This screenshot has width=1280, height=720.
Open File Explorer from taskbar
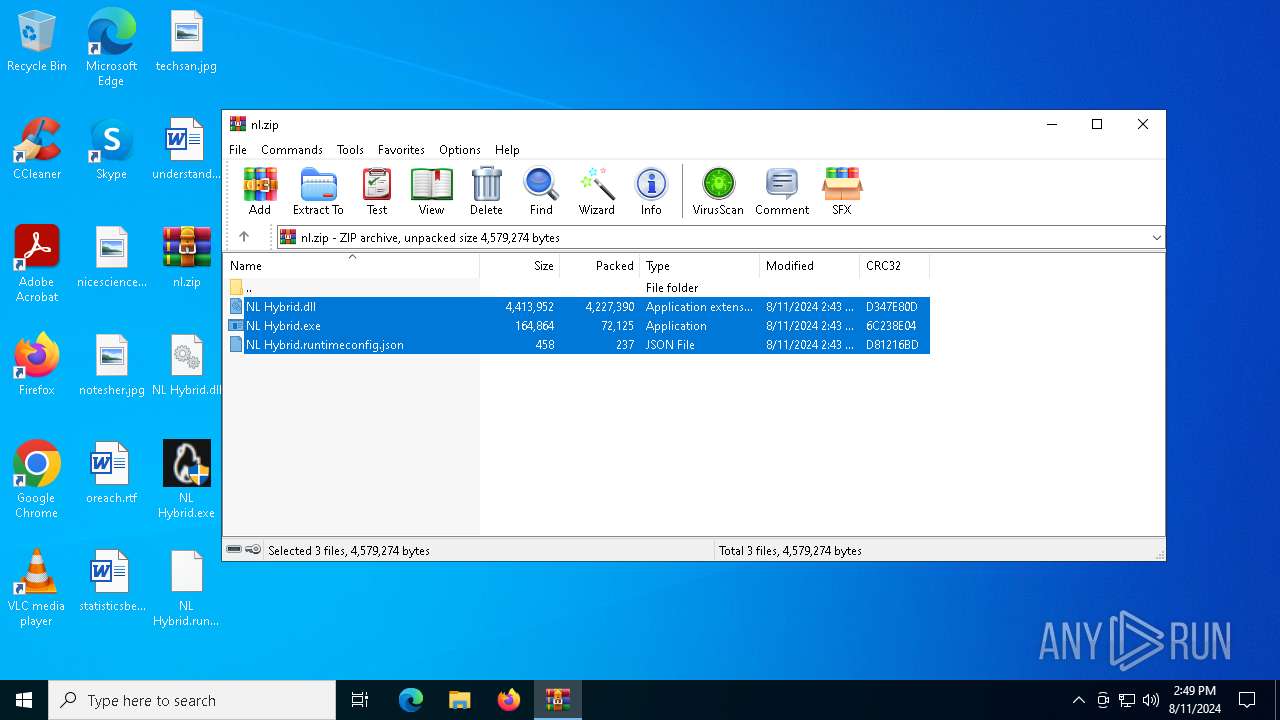coord(459,700)
